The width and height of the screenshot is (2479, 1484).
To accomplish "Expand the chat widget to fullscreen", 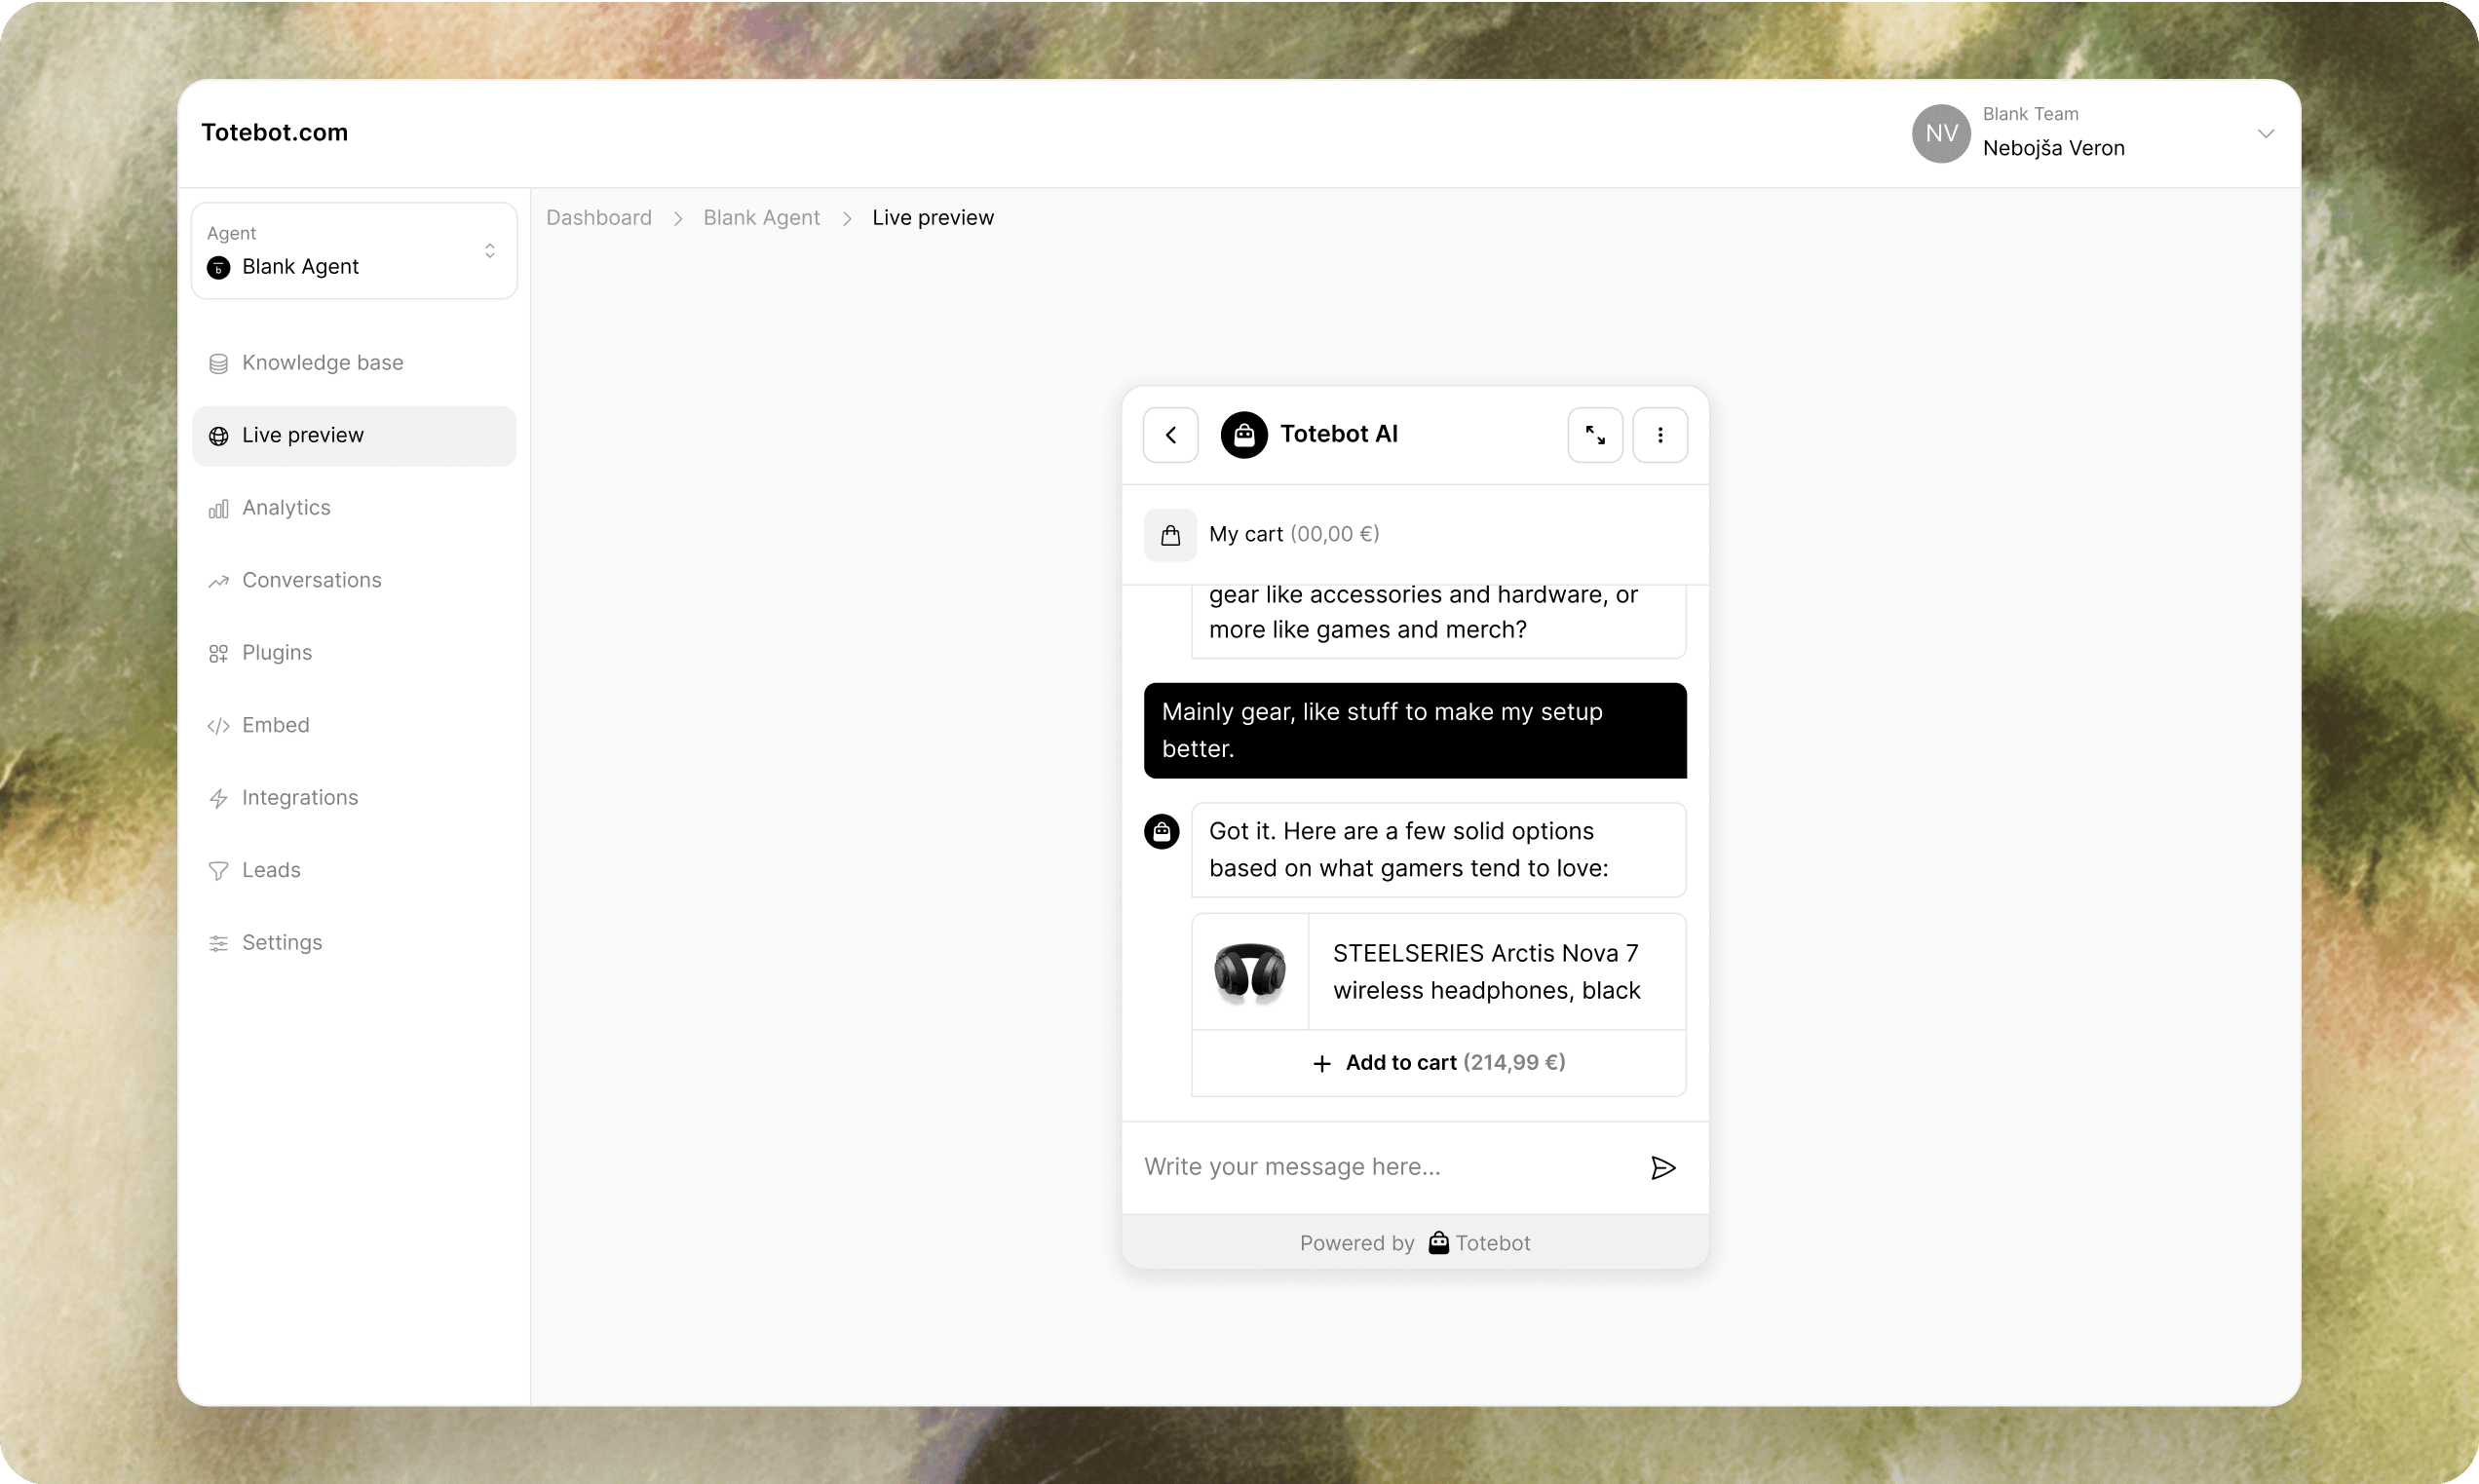I will 1594,435.
